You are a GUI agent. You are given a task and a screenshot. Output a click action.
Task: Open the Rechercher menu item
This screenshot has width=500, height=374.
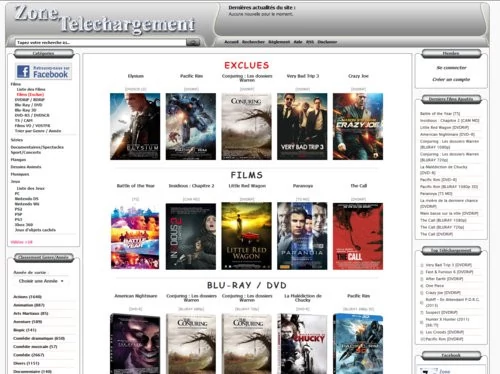tap(253, 42)
